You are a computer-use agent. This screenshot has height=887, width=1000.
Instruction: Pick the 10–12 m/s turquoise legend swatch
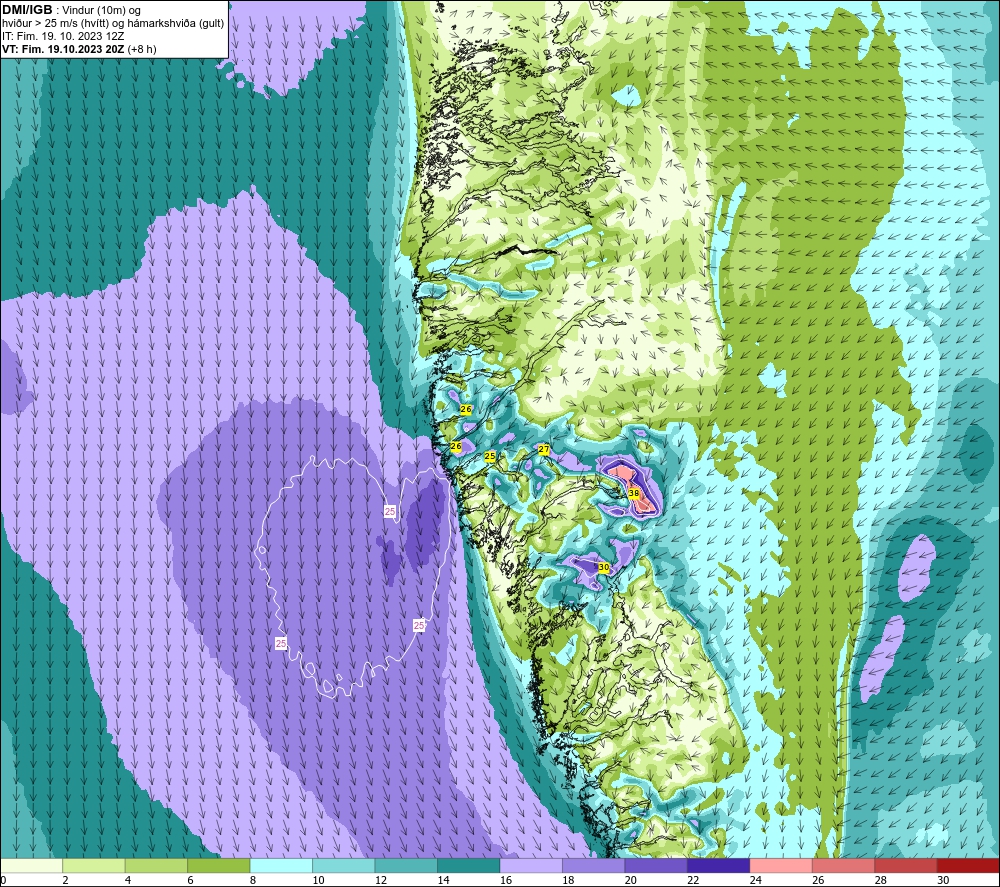point(344,865)
